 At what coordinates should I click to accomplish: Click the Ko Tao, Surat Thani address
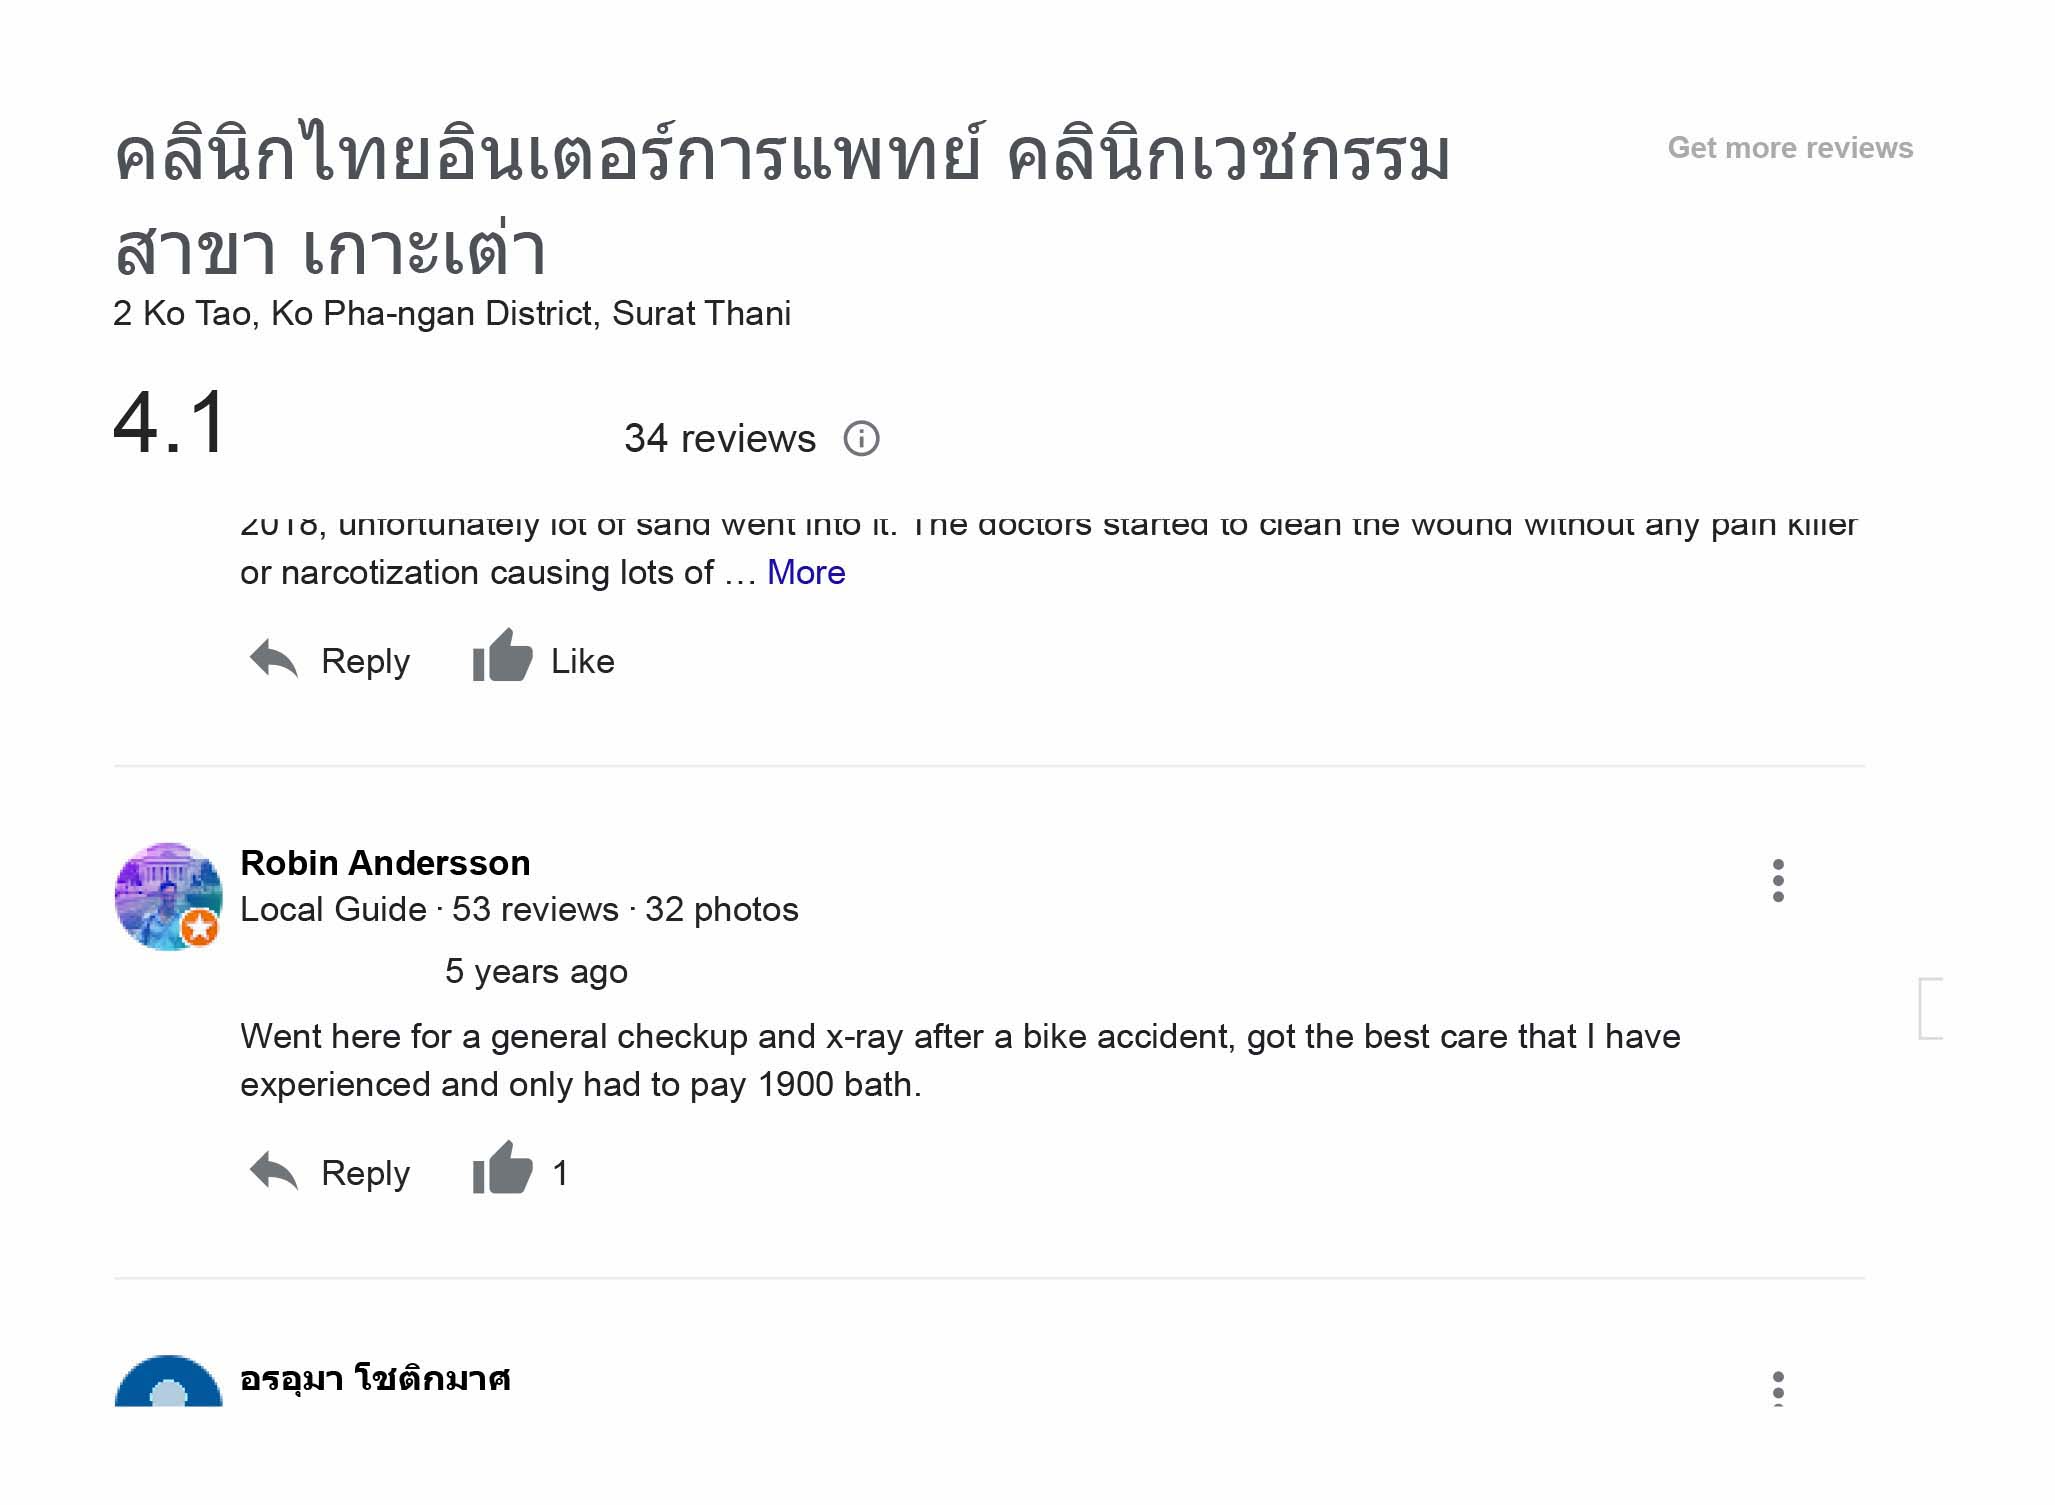click(451, 314)
